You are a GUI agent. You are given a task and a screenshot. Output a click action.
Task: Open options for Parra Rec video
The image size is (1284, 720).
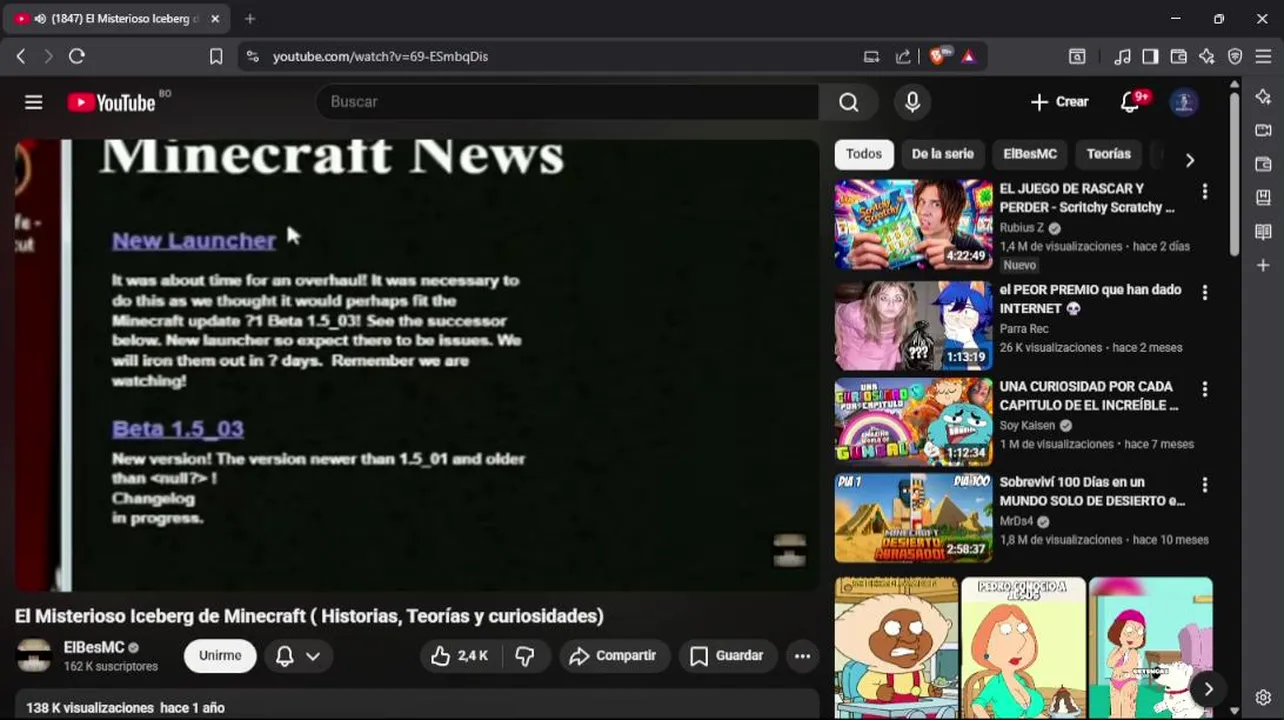pos(1205,292)
